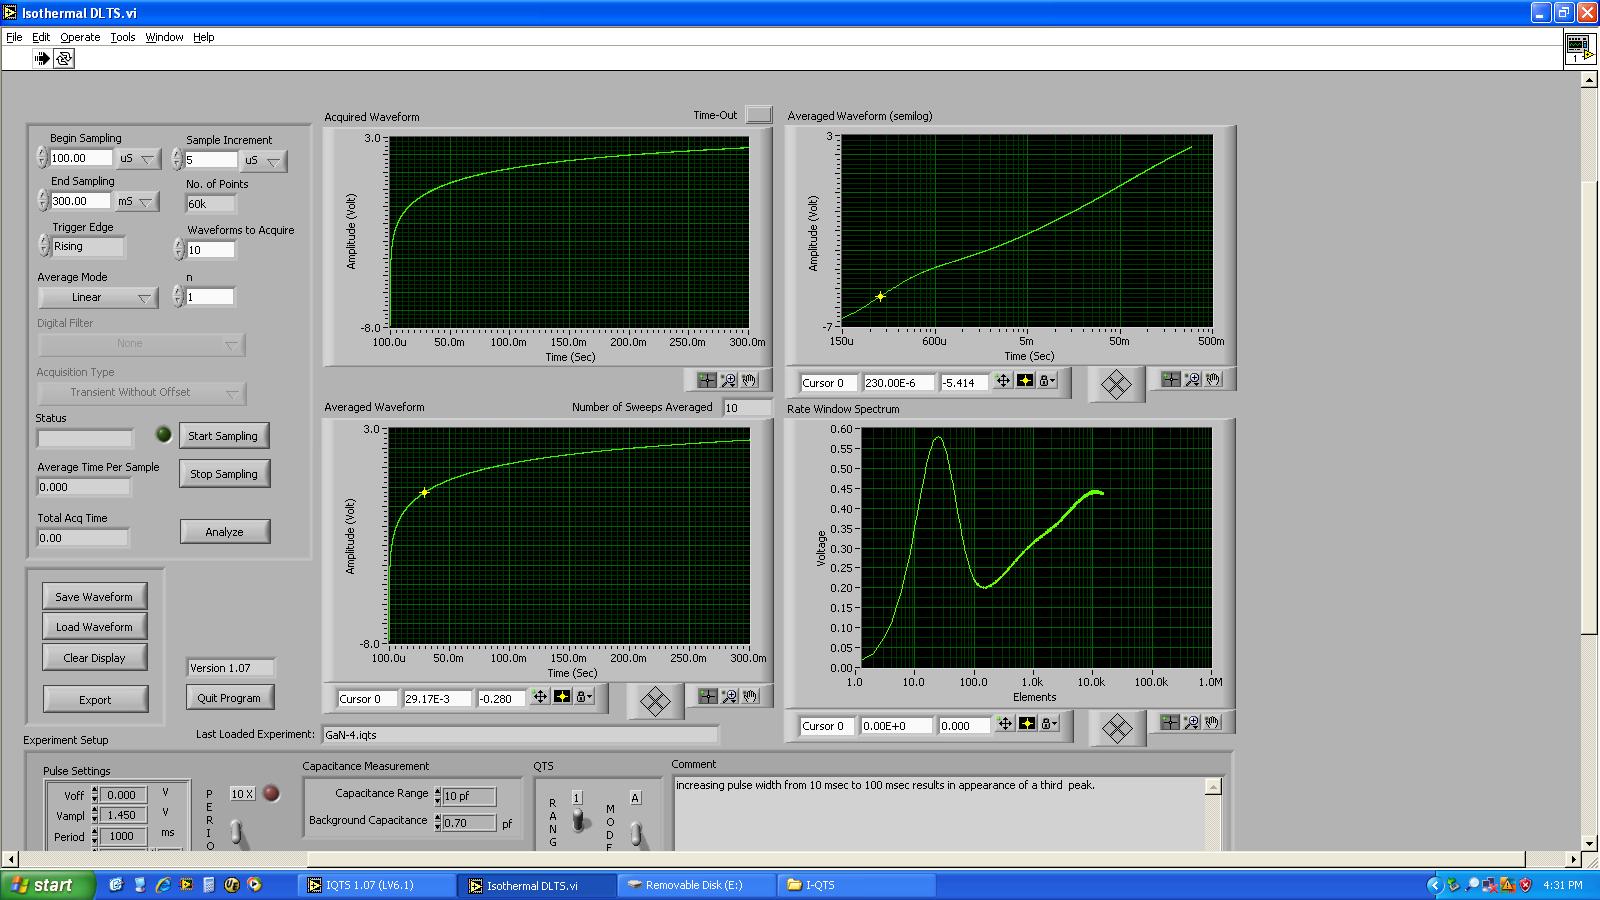Click the Comment box scrollbar up arrow
The height and width of the screenshot is (900, 1600).
(x=1213, y=787)
